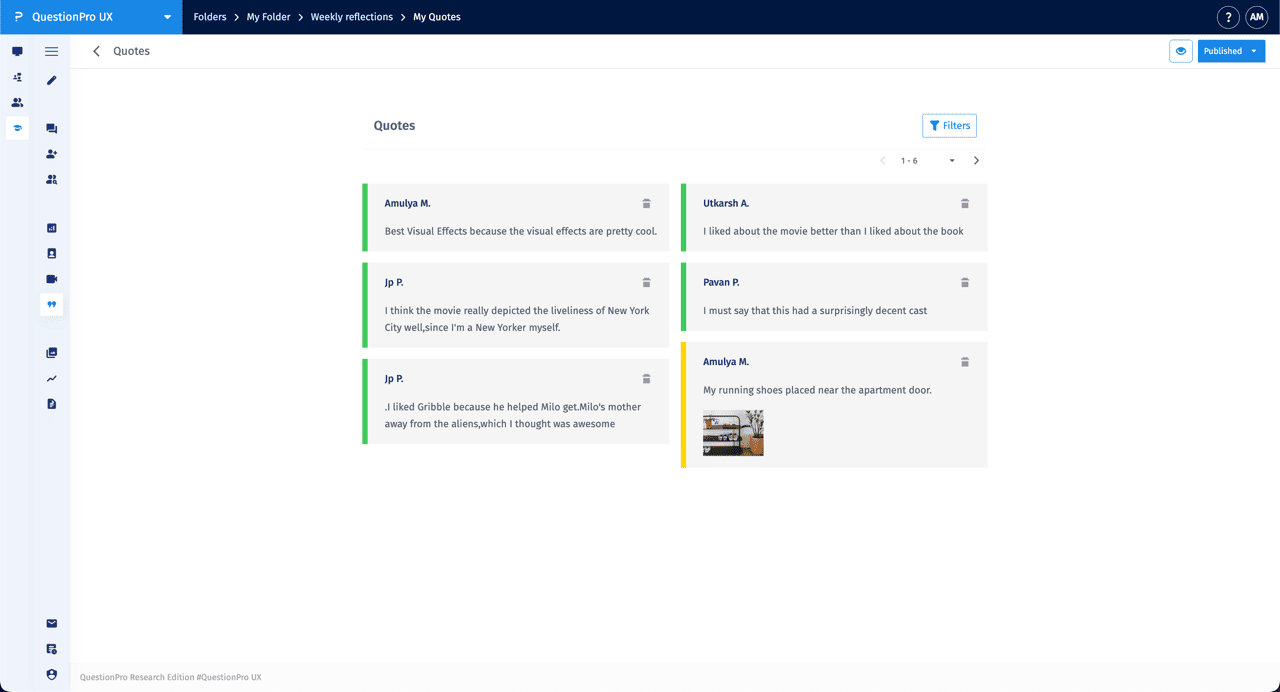Toggle the hamburger menu to collapse sidebar
Screen dimensions: 1280x692
point(52,51)
